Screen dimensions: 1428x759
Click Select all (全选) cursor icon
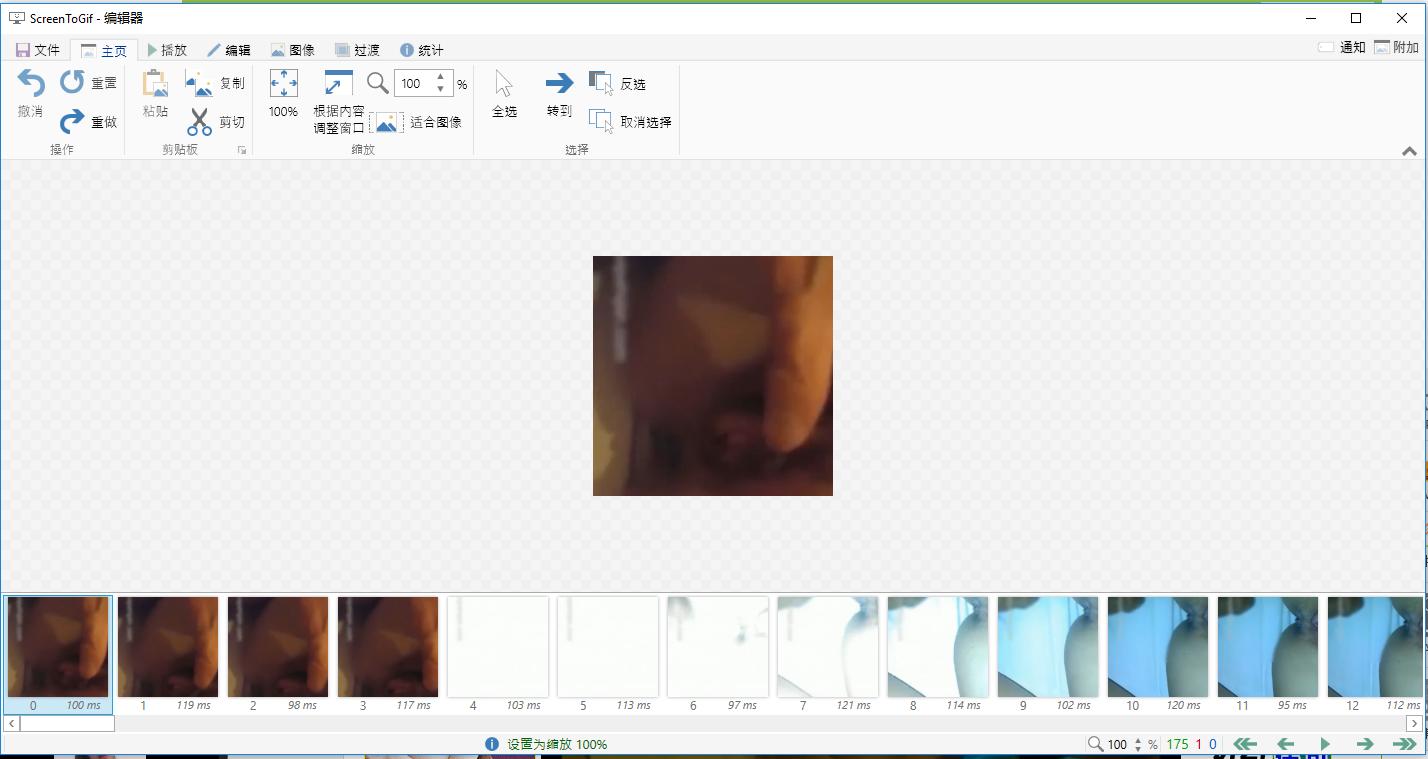pos(504,84)
